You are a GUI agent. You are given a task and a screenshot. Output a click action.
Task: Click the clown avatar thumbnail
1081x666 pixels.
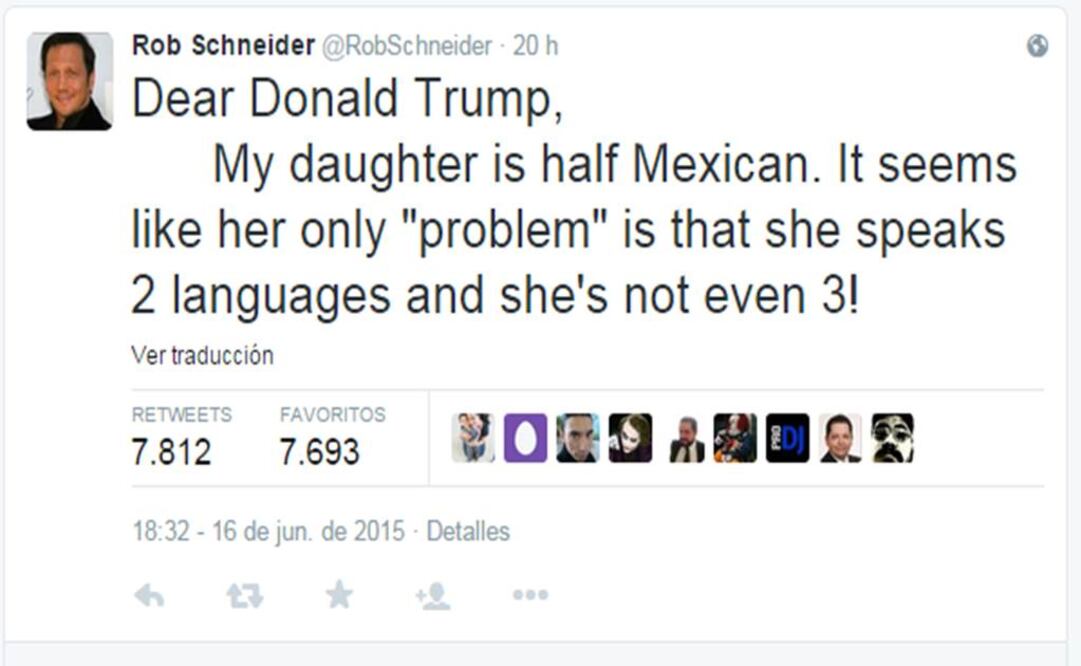coord(735,438)
